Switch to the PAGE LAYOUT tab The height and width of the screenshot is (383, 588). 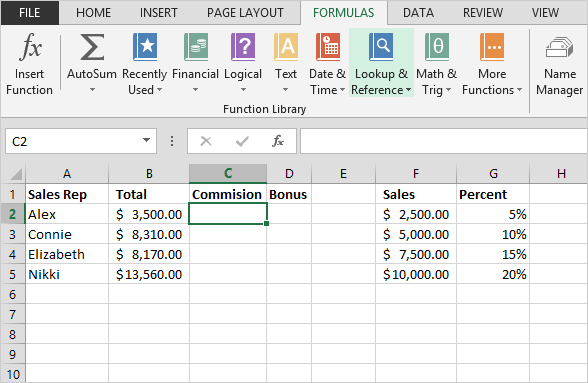click(245, 13)
